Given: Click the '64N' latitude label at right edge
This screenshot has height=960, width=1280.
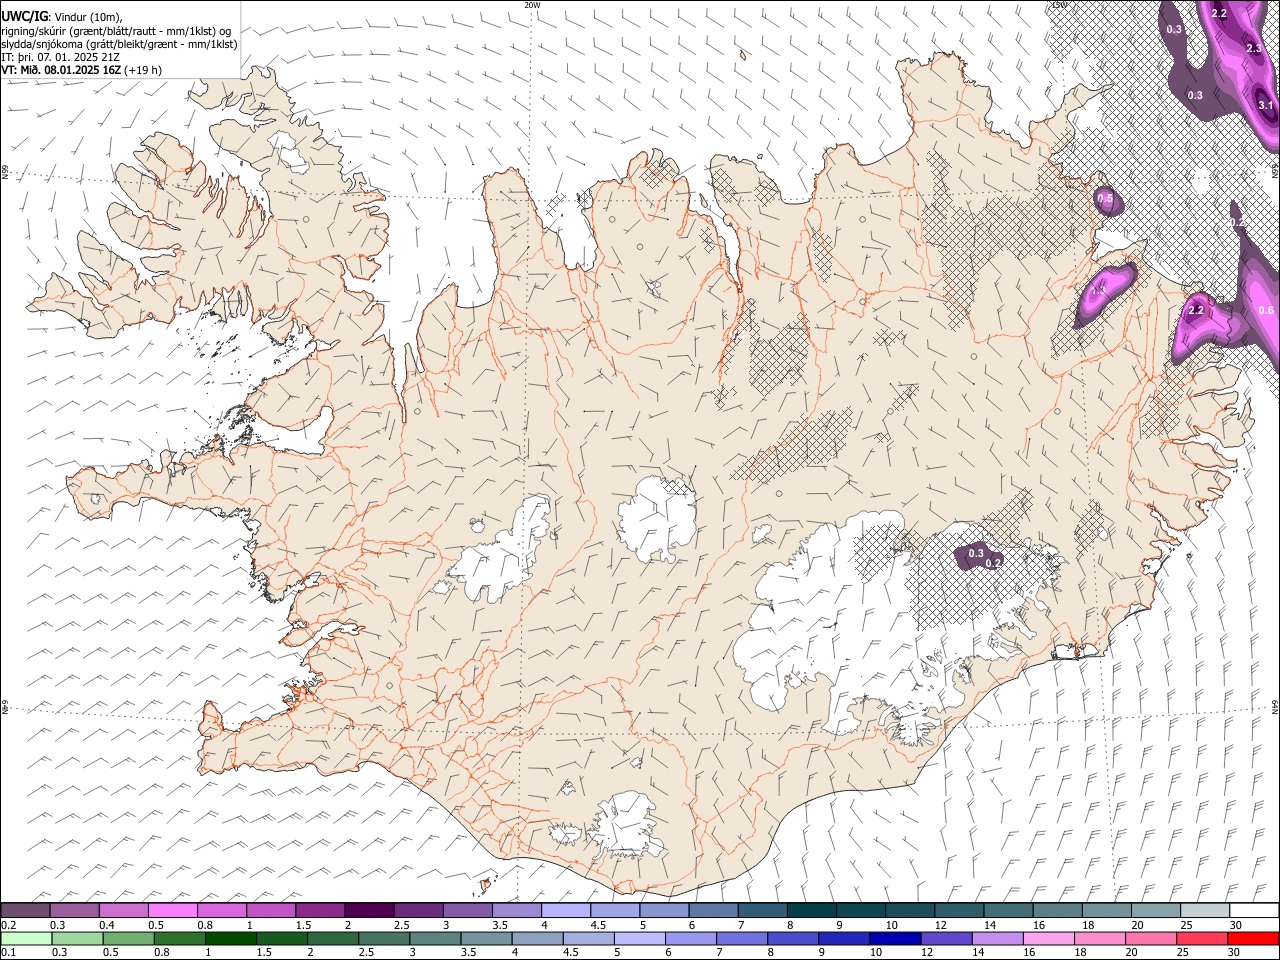Looking at the screenshot, I should [1275, 707].
